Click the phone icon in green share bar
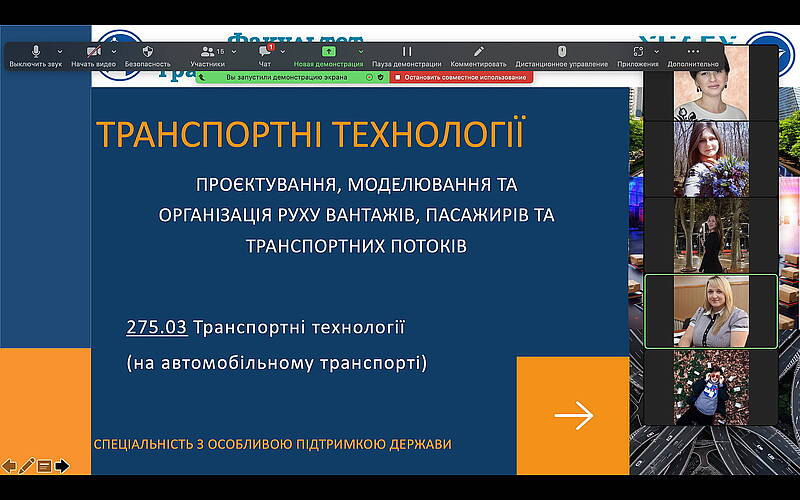 click(x=203, y=78)
